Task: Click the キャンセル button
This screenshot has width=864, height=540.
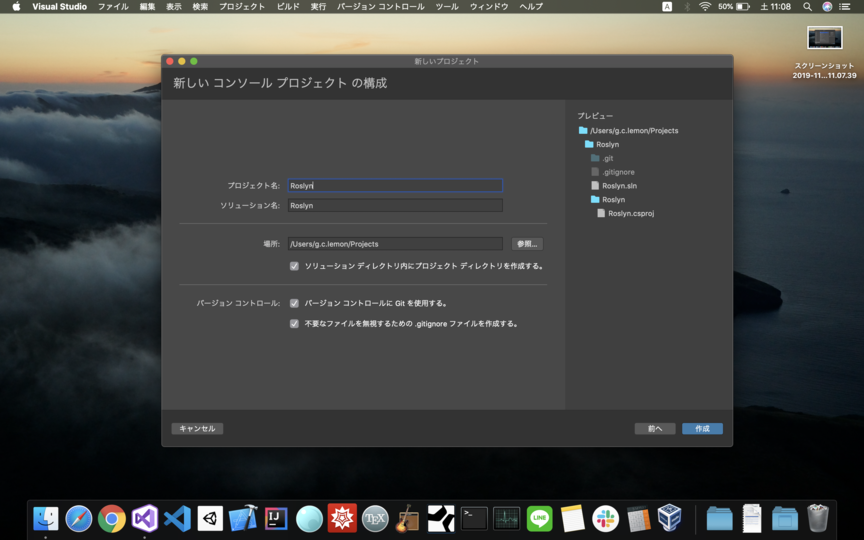Action: [197, 429]
